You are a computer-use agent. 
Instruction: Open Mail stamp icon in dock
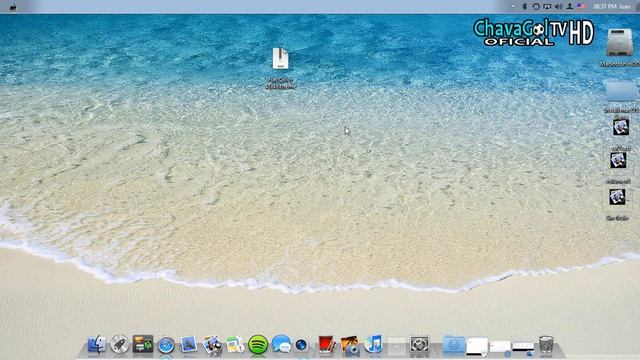pos(189,344)
